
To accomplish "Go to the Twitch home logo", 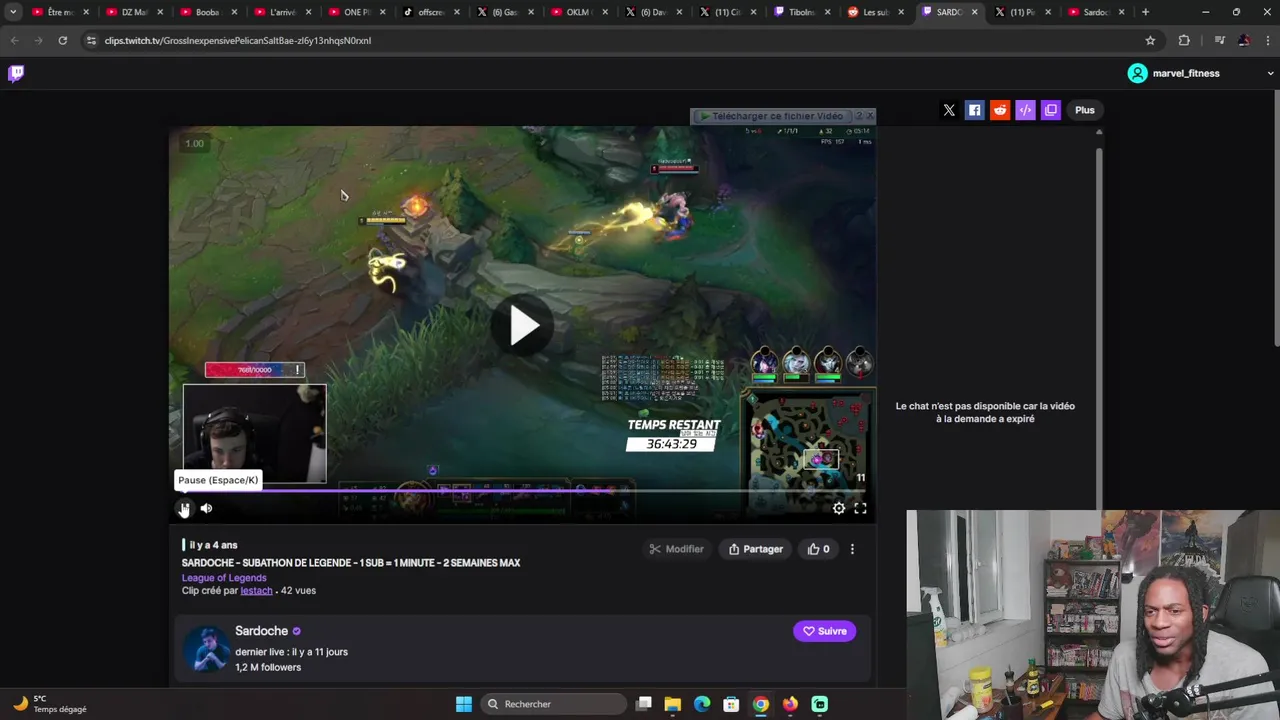I will pos(16,73).
